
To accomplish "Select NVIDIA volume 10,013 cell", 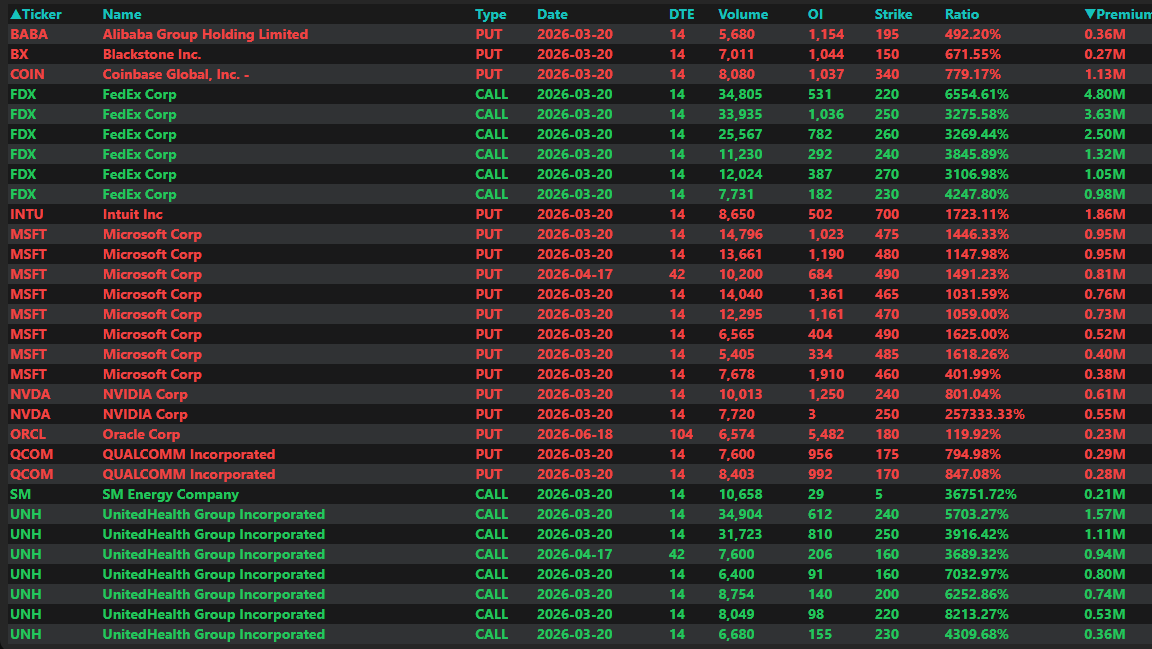I will (x=740, y=394).
